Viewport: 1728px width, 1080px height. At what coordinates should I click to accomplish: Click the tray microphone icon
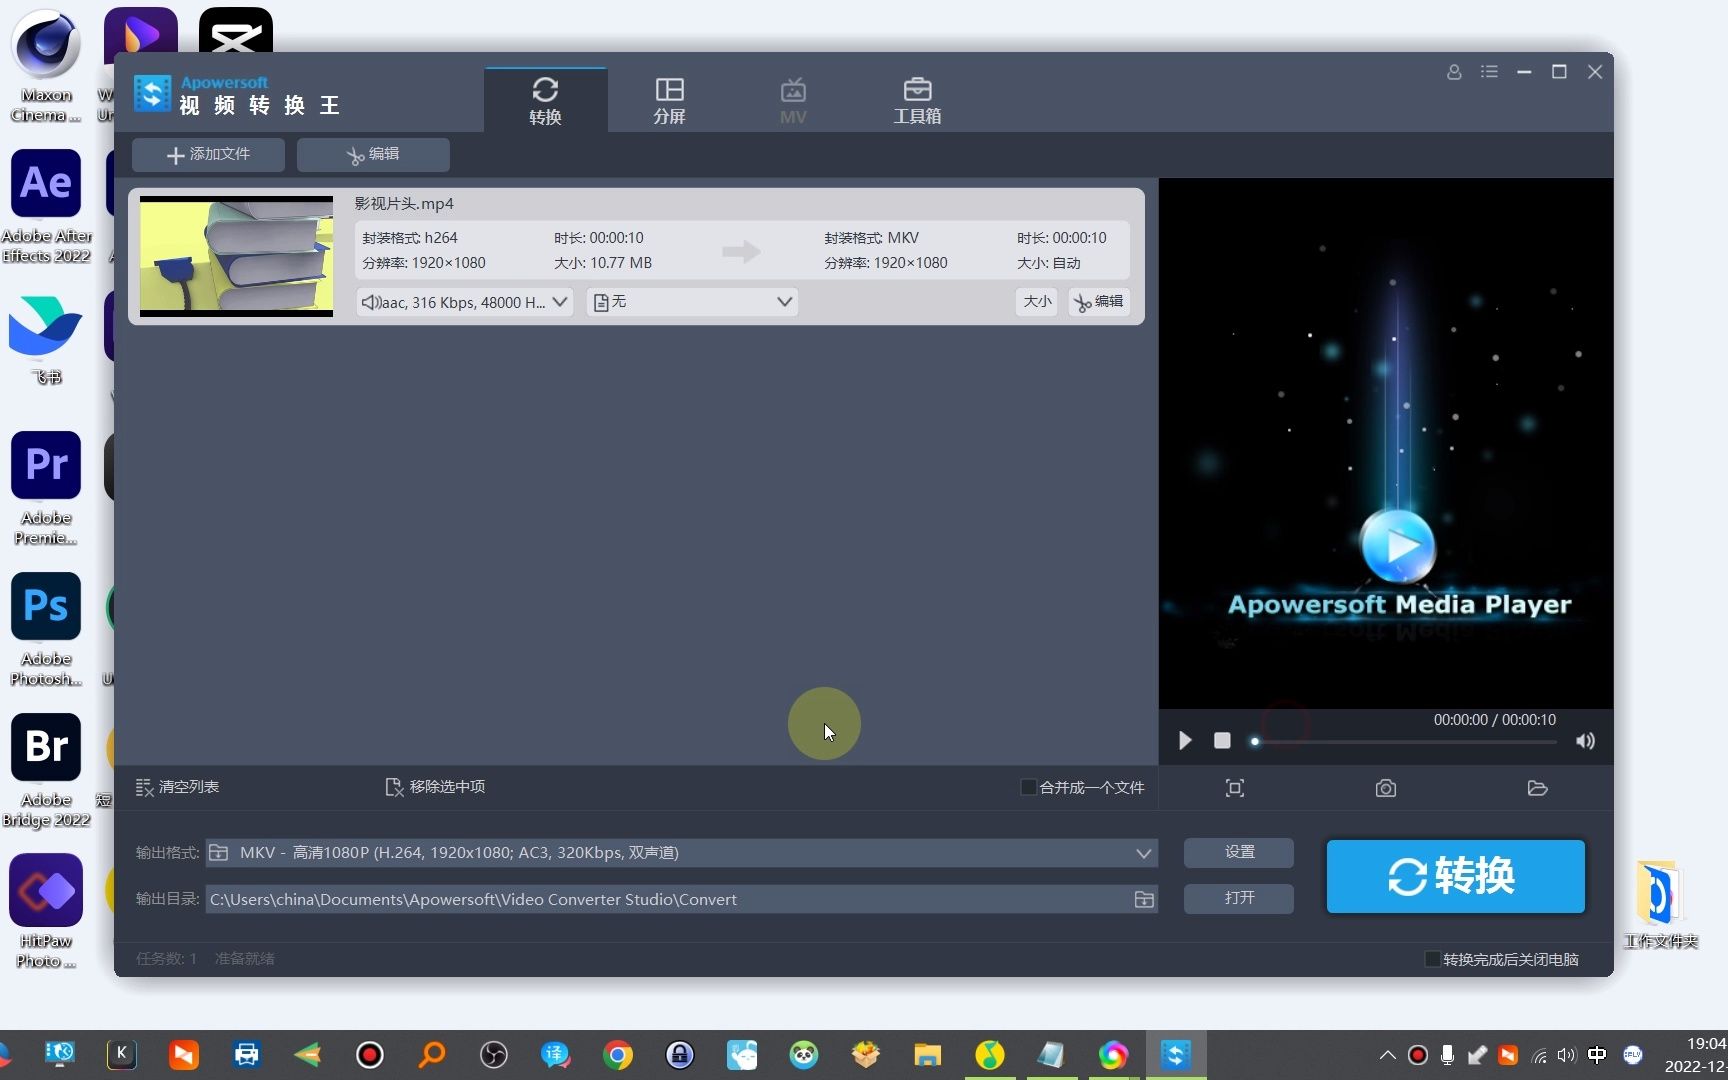1447,1054
